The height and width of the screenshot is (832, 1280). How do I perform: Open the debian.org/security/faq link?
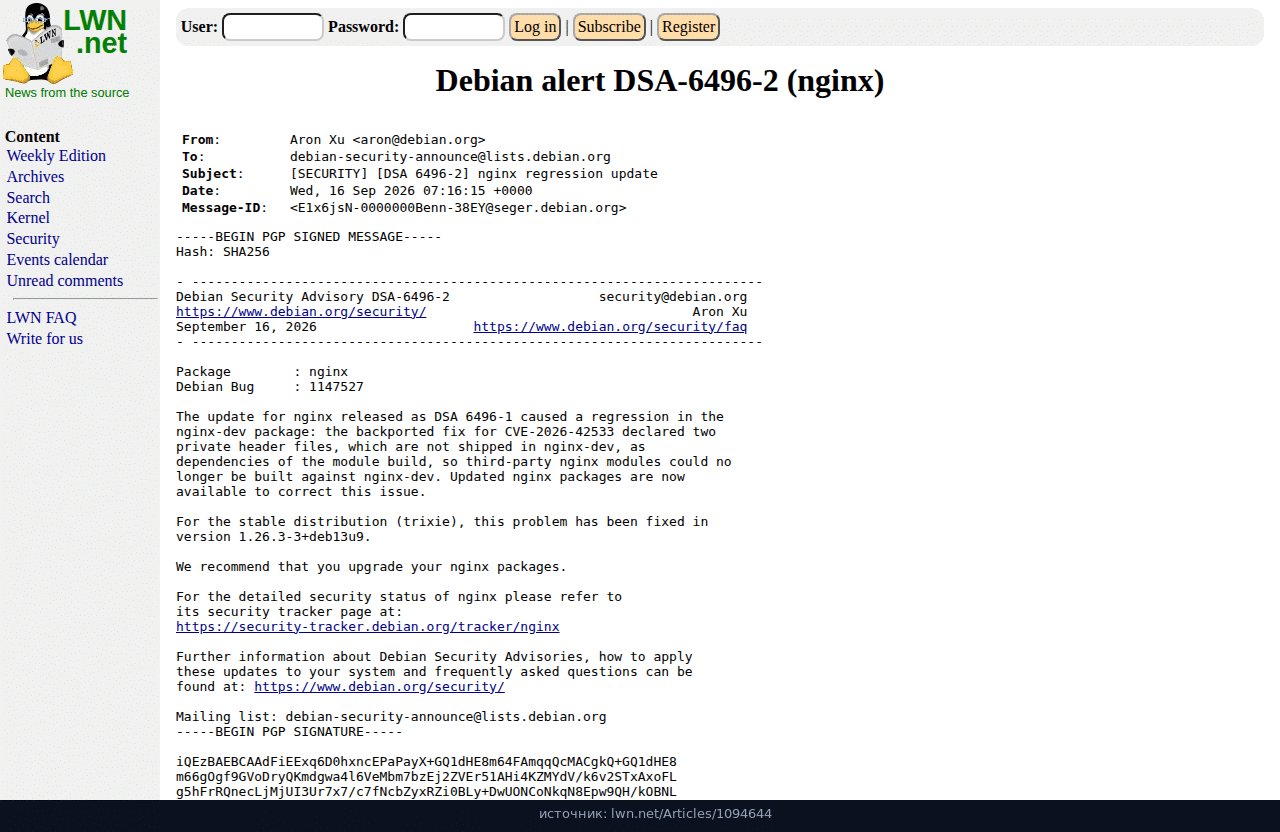click(x=610, y=327)
